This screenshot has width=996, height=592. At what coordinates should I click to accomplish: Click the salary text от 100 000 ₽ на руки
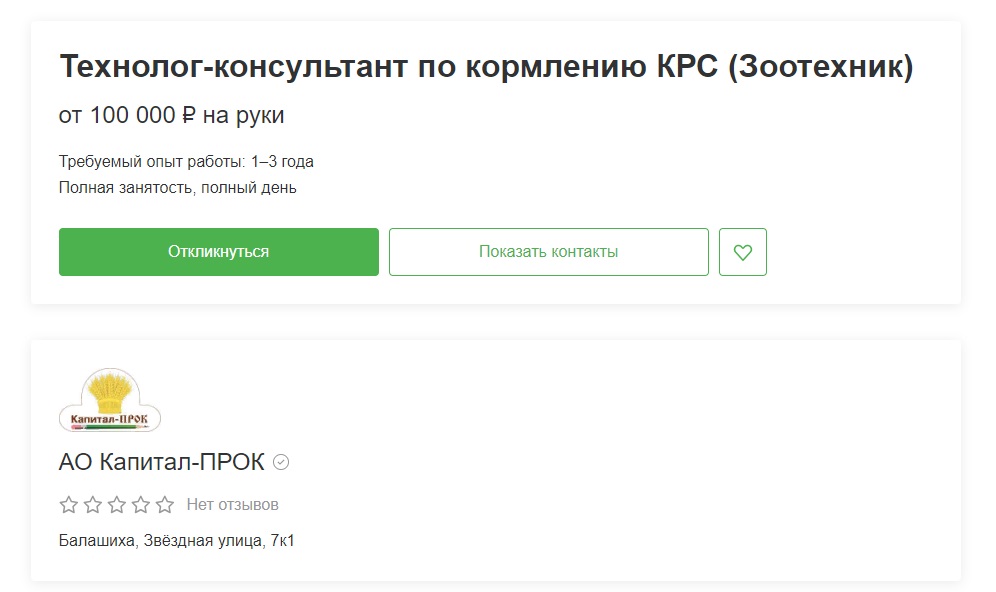coord(174,114)
